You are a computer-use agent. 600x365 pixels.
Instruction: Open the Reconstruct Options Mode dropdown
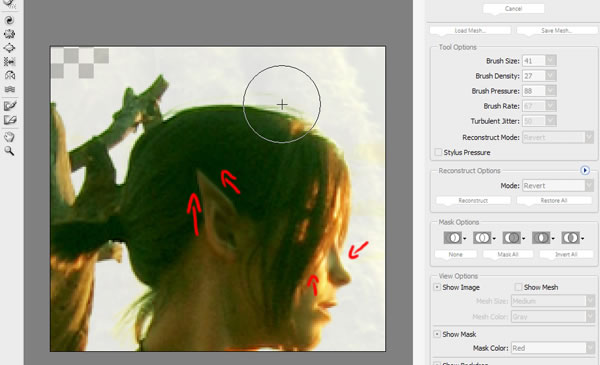click(x=558, y=186)
